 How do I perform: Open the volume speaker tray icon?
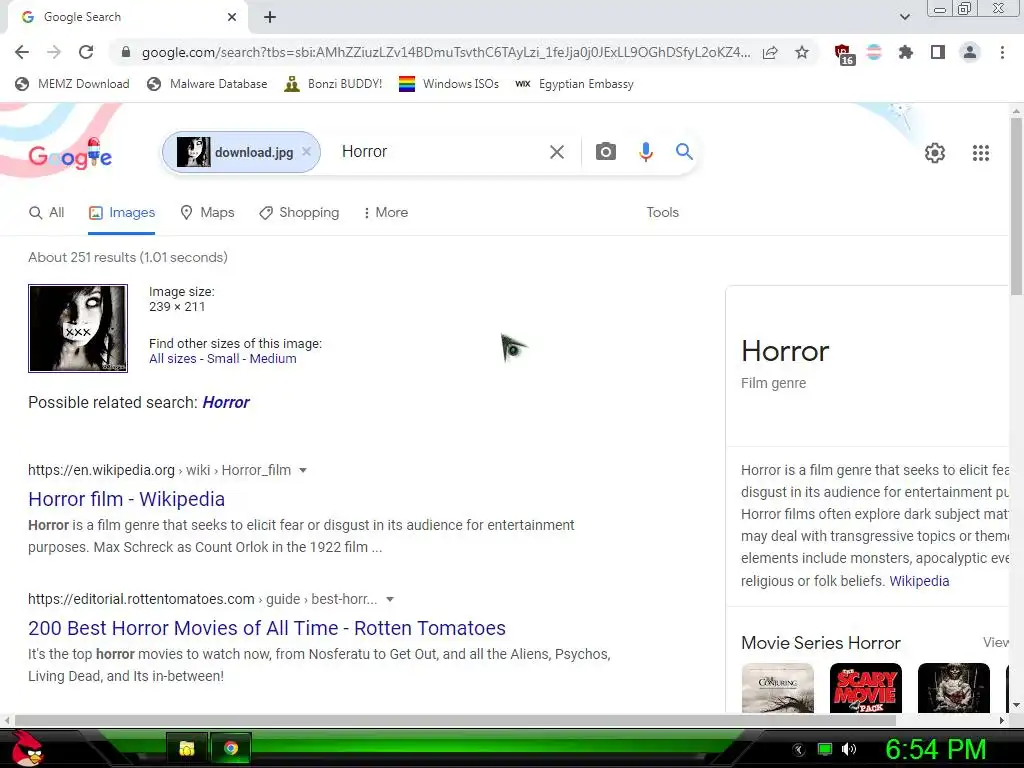pyautogui.click(x=849, y=749)
